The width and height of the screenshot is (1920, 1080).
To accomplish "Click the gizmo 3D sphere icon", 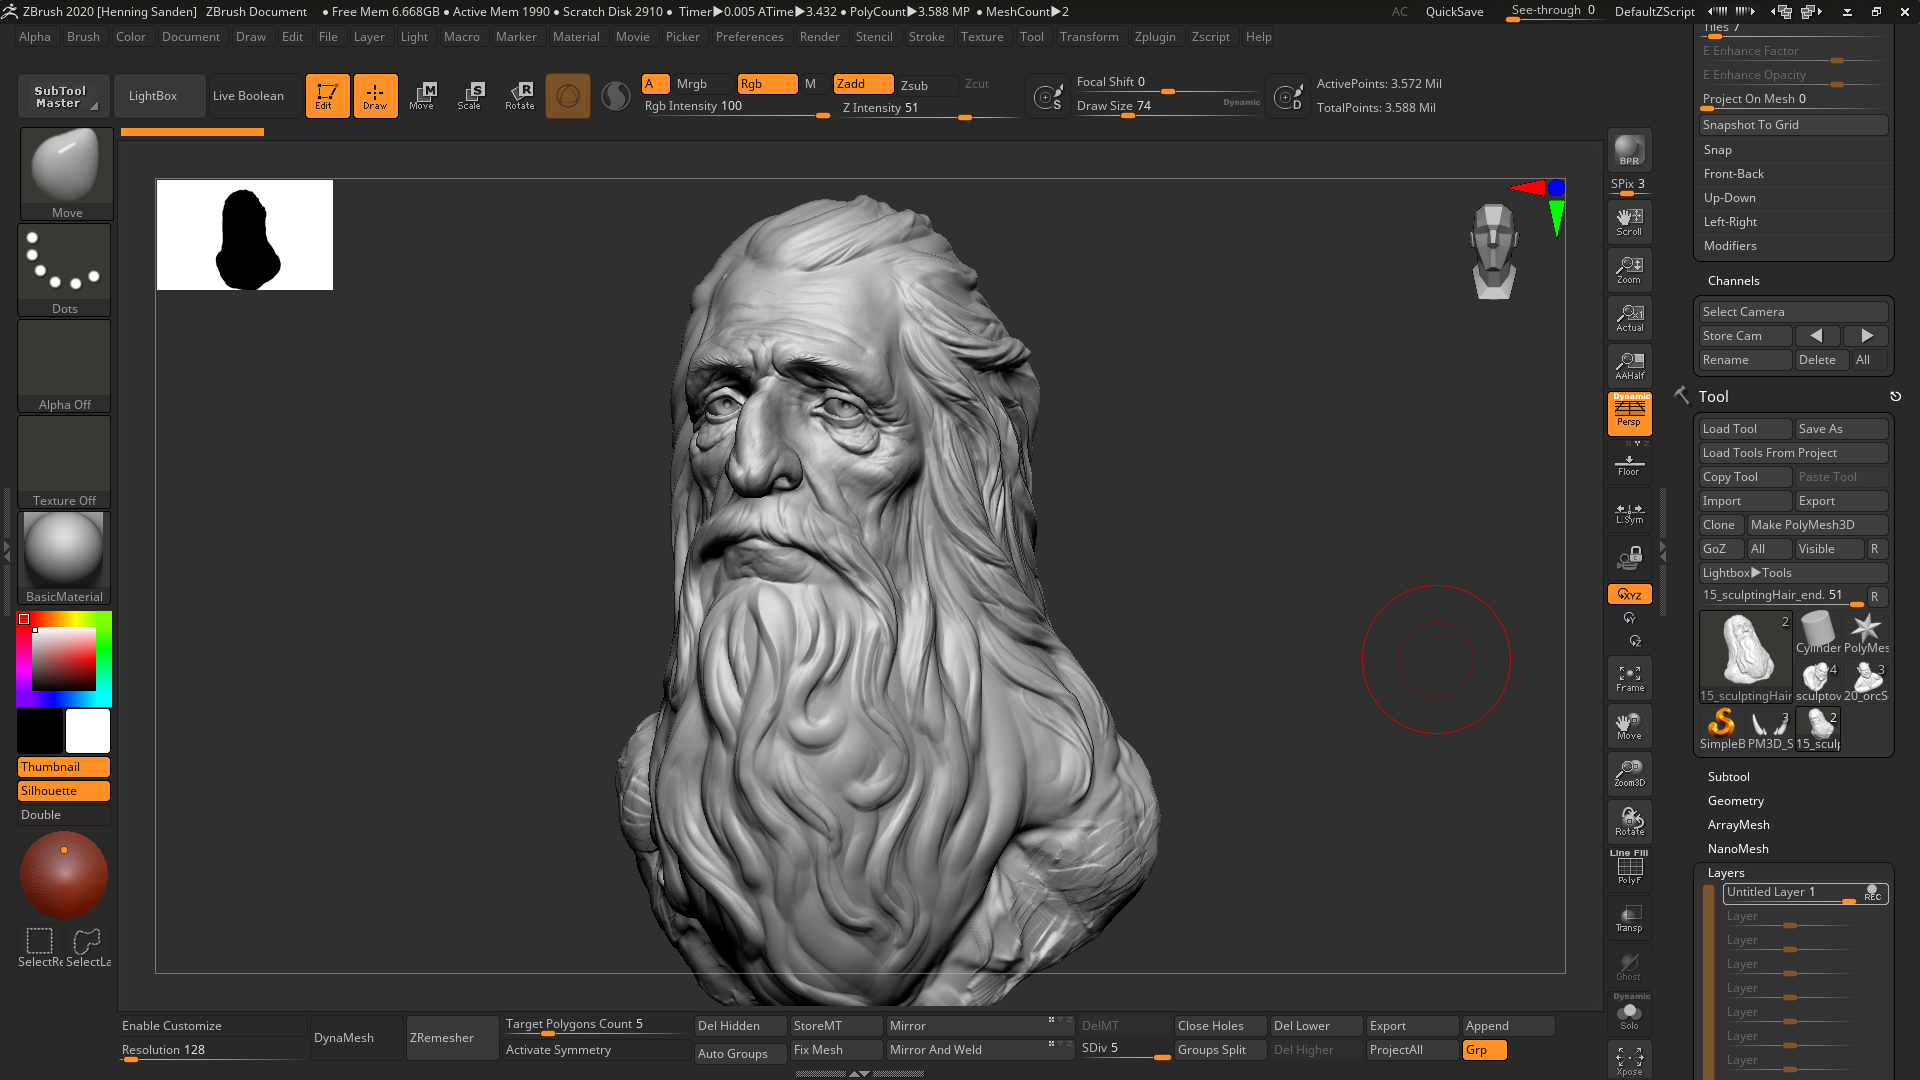I will tap(568, 96).
